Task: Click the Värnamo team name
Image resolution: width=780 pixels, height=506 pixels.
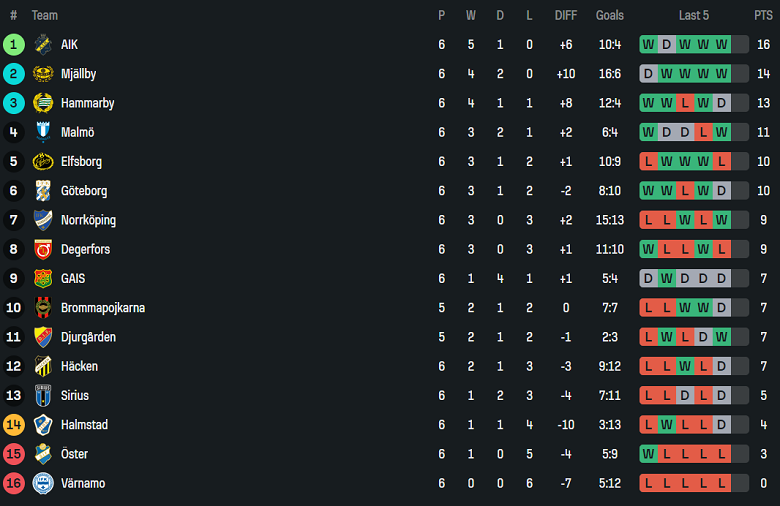Action: 83,484
